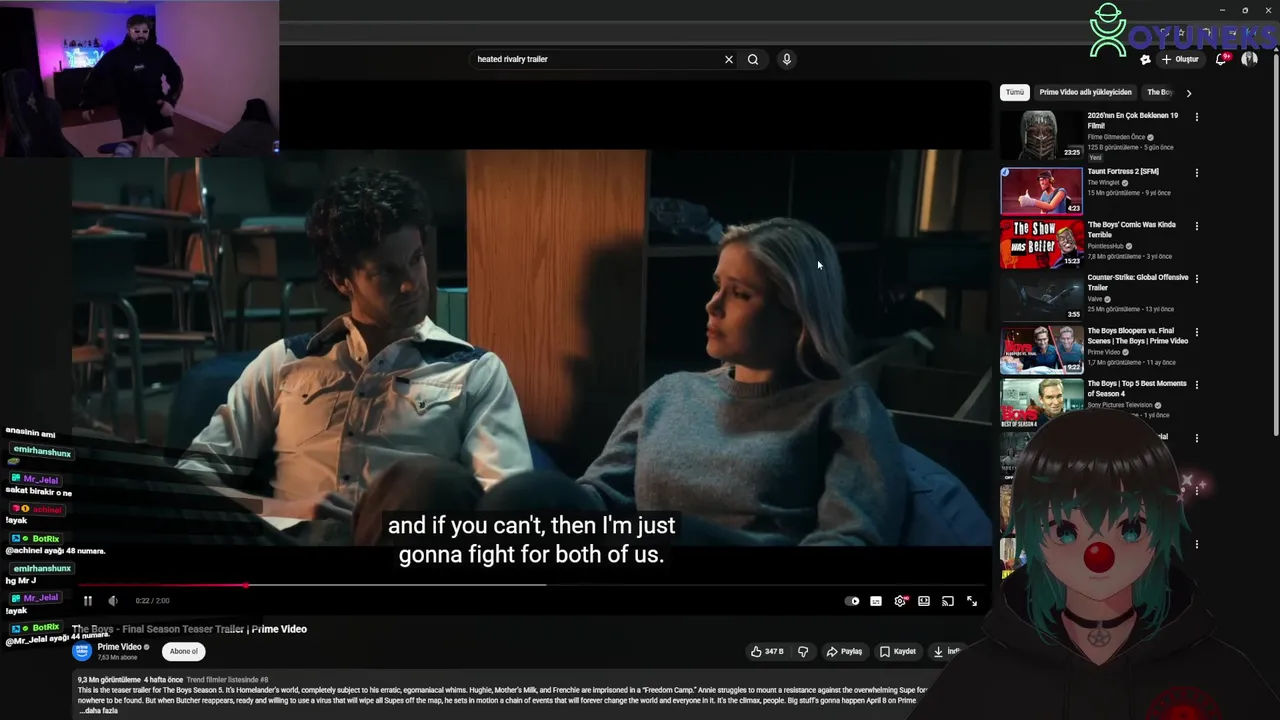1280x720 pixels.
Task: Click the '9,3 Mn görüntüleme' view count text
Action: click(109, 680)
